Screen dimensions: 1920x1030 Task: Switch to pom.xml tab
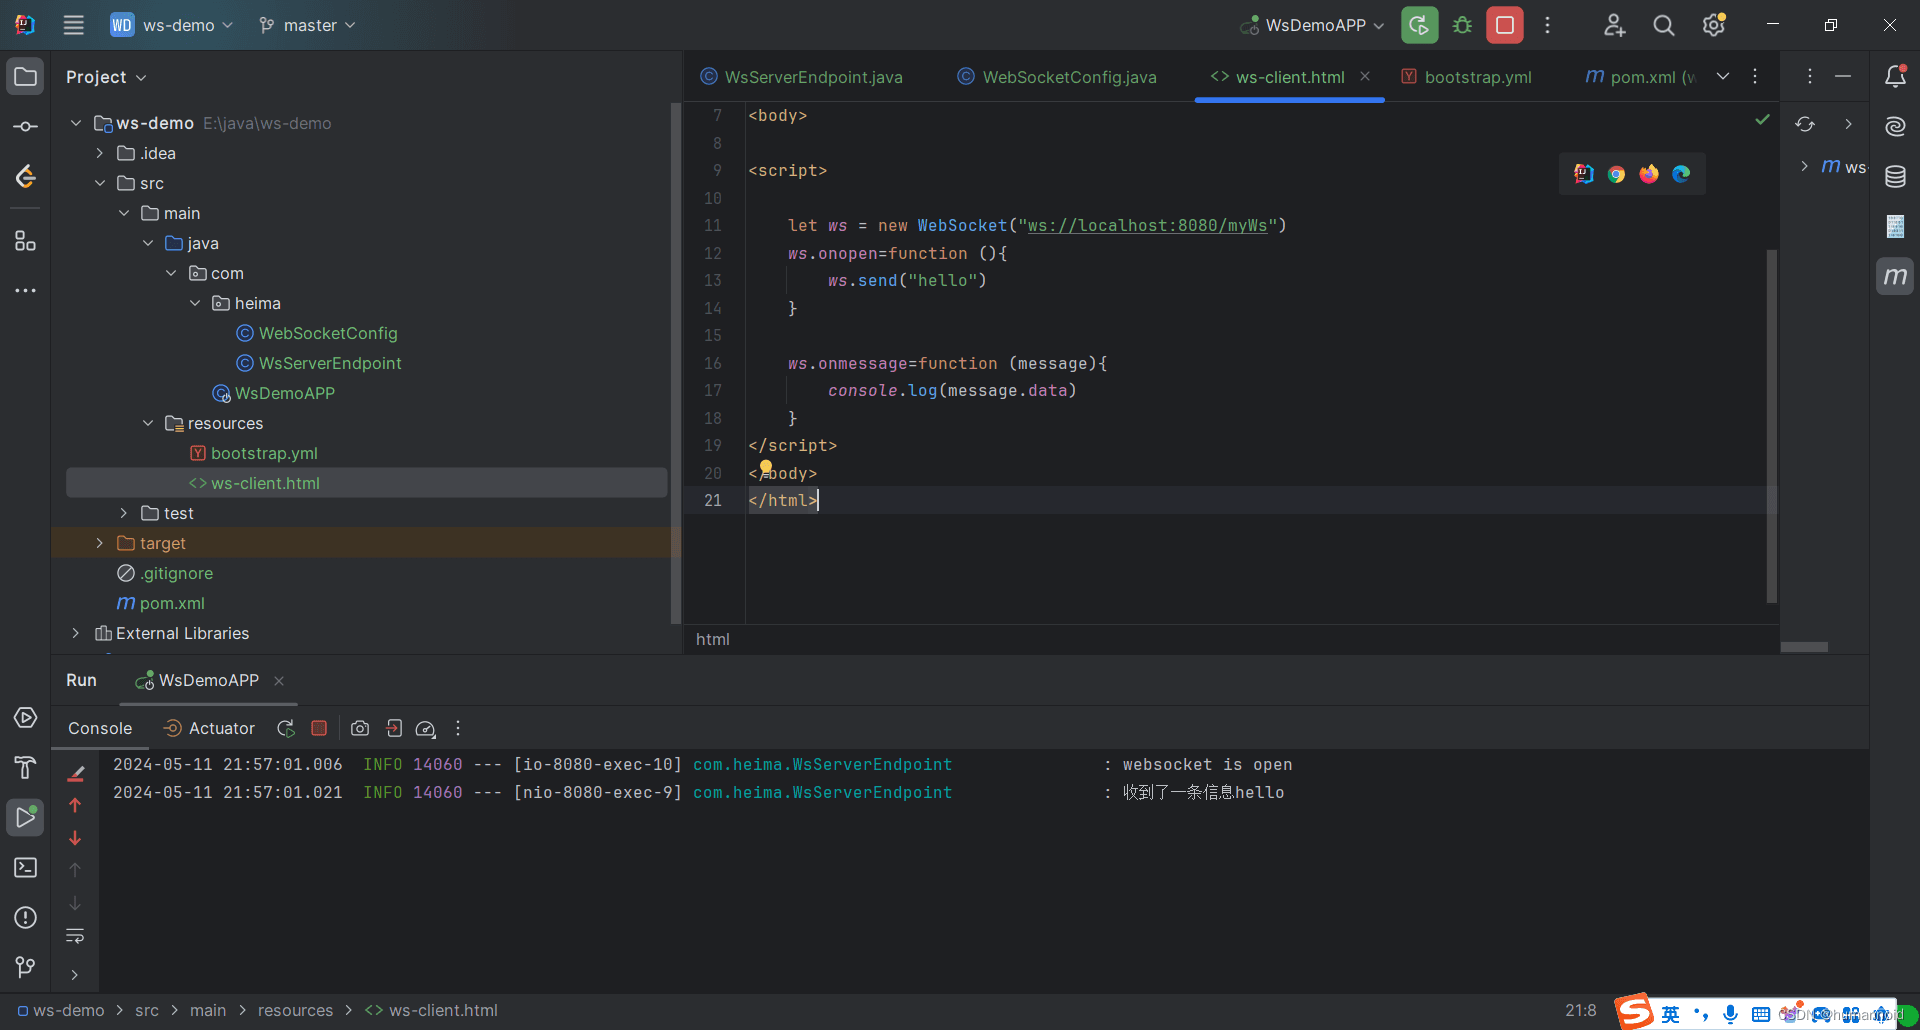click(x=1640, y=77)
